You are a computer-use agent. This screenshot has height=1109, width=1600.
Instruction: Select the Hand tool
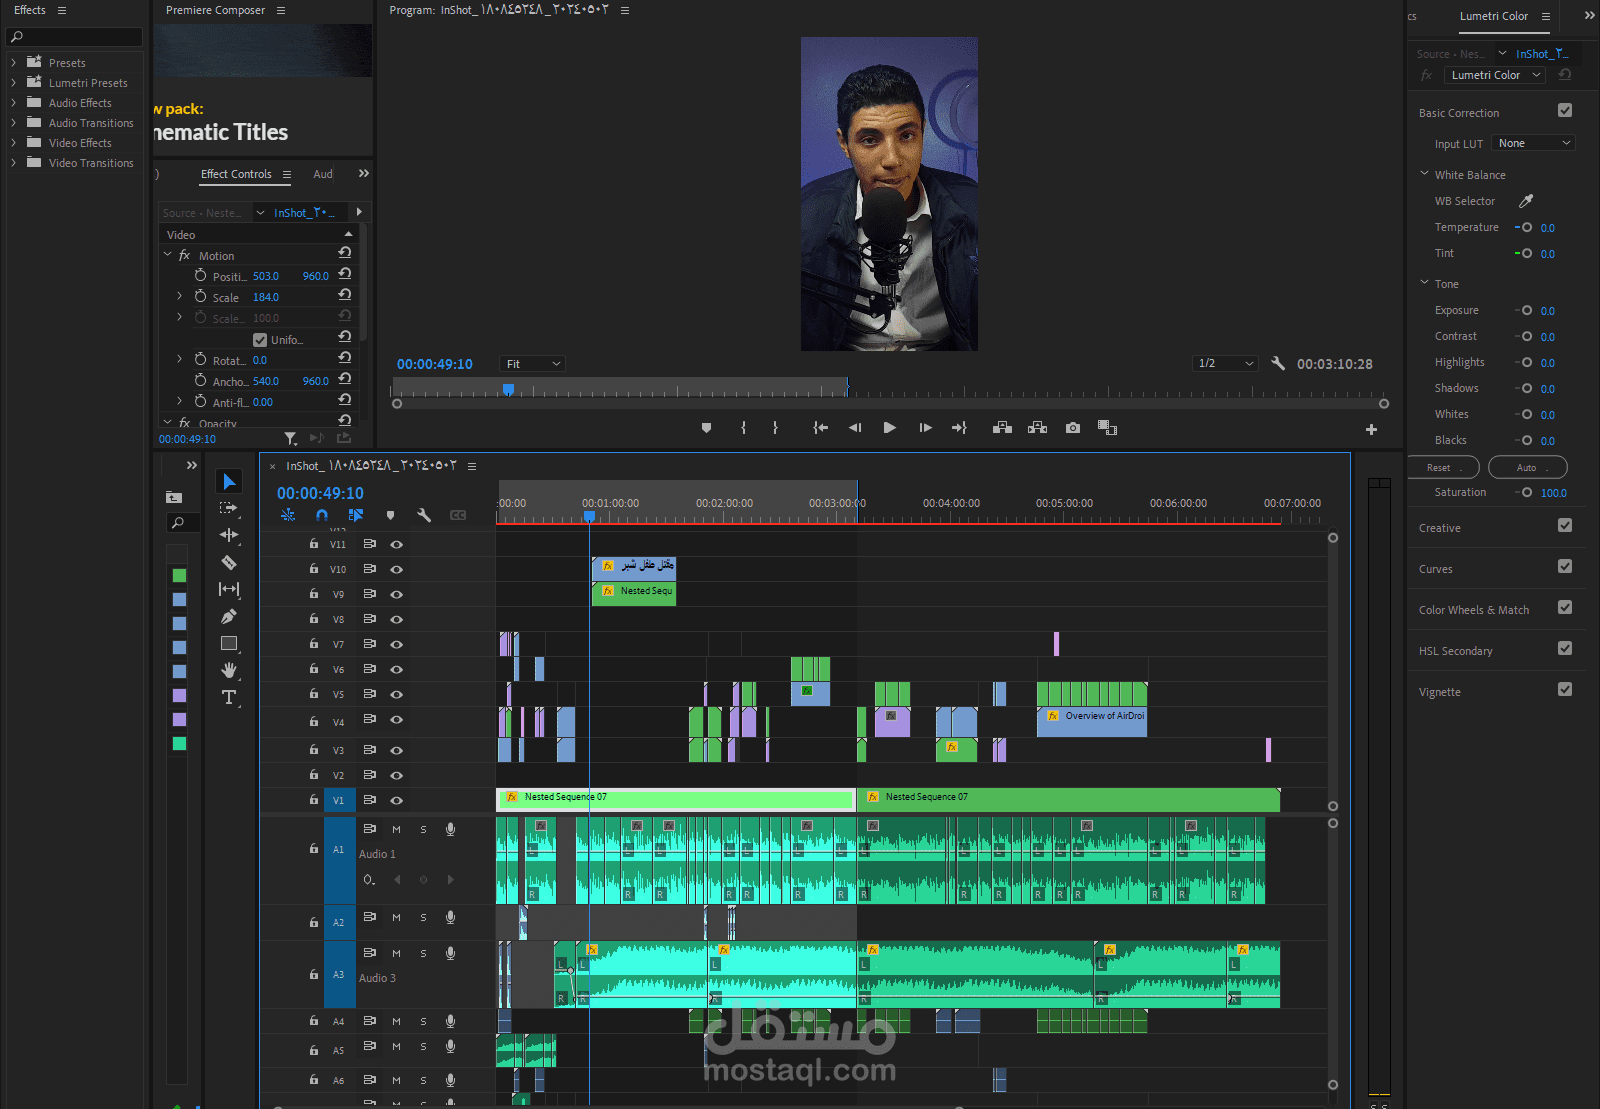(x=229, y=670)
